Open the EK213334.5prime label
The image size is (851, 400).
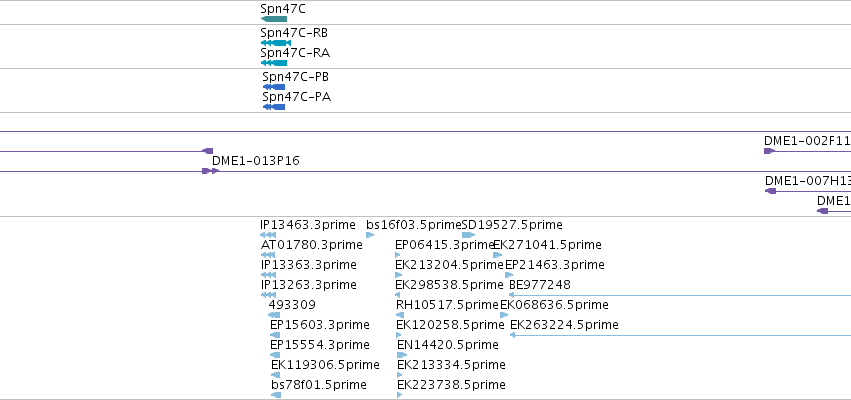[451, 364]
